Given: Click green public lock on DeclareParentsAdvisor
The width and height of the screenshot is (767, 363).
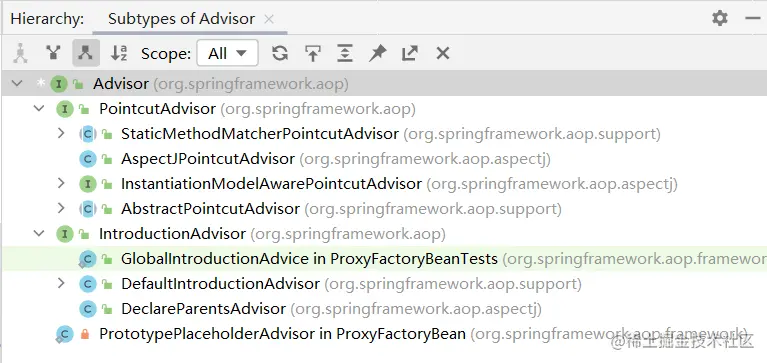Looking at the screenshot, I should point(107,309).
